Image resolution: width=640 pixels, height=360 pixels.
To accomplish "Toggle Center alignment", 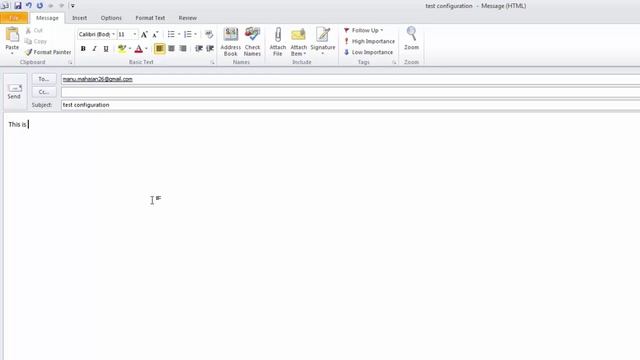I will coord(171,49).
